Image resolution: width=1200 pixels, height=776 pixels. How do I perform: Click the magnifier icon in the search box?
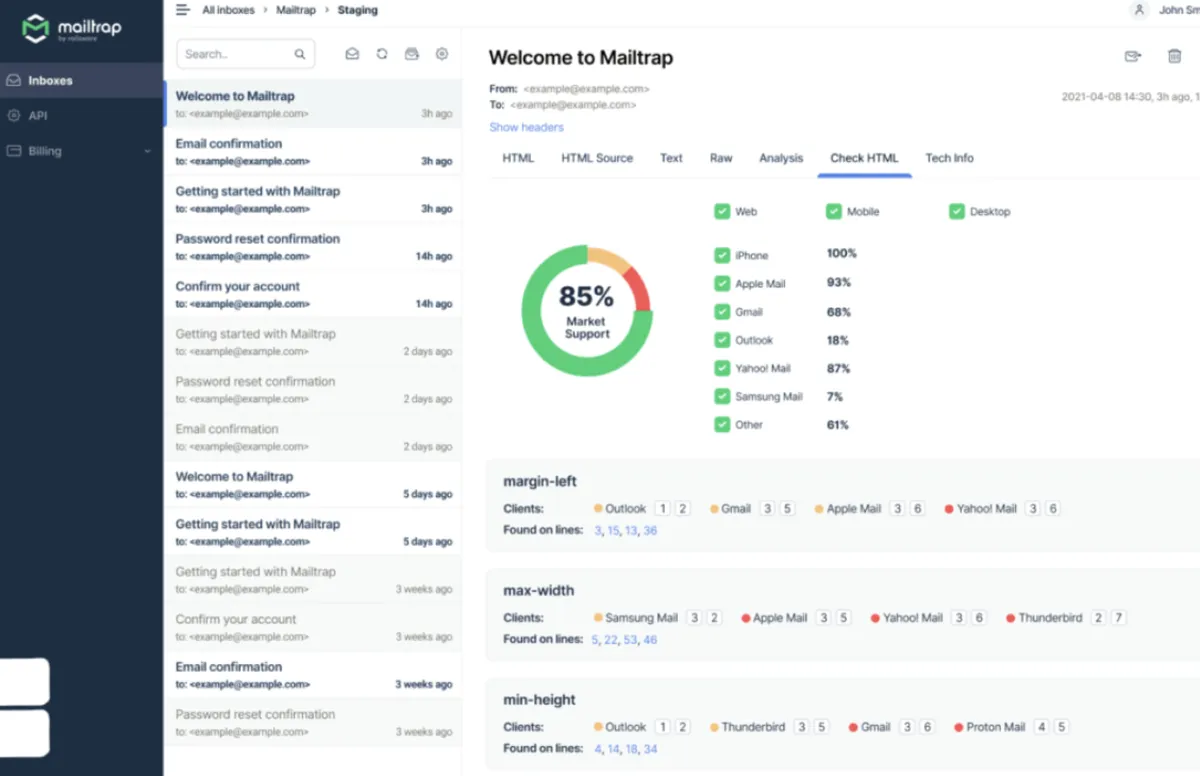click(x=300, y=54)
